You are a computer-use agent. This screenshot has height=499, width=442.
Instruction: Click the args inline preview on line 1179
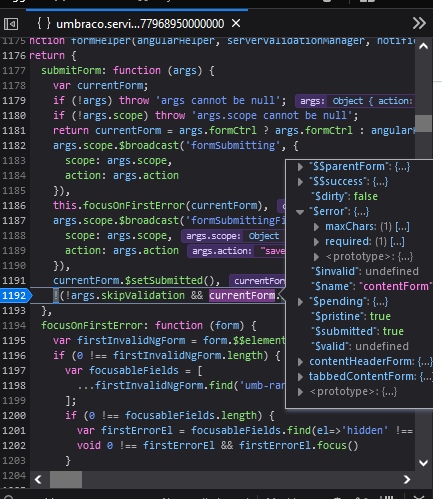coord(355,101)
